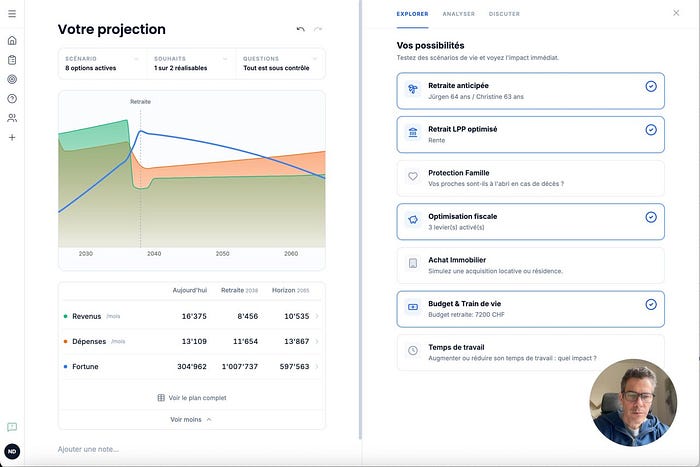This screenshot has width=700, height=467.
Task: Open the Souhaits dropdown
Action: pos(191,64)
